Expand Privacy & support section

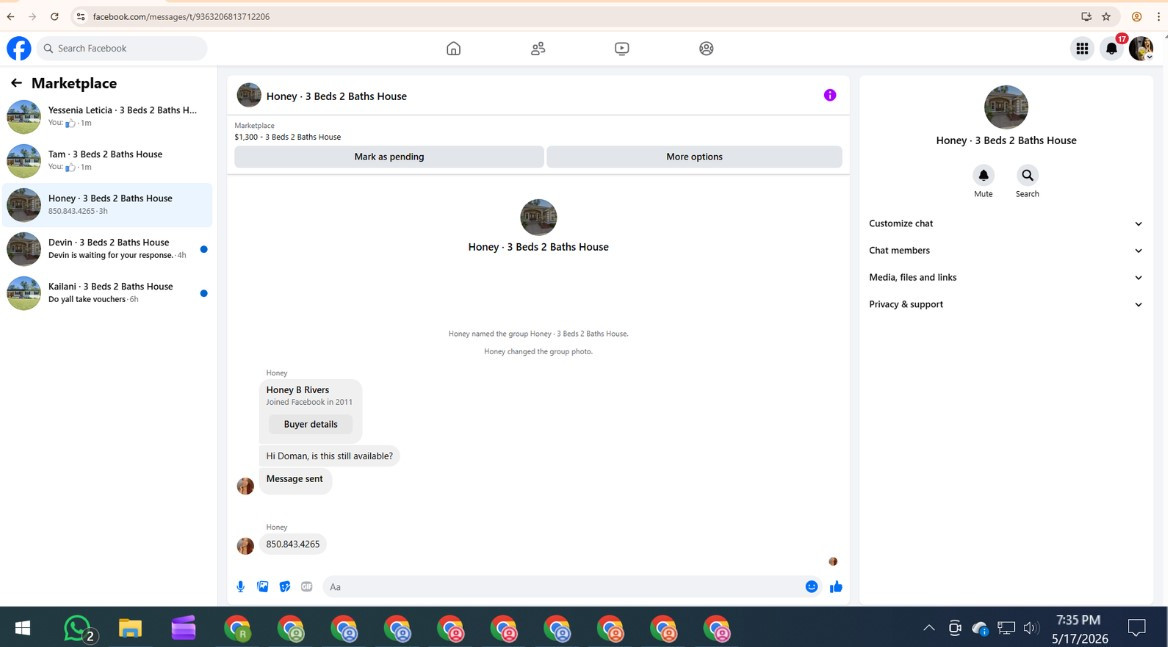[1006, 304]
